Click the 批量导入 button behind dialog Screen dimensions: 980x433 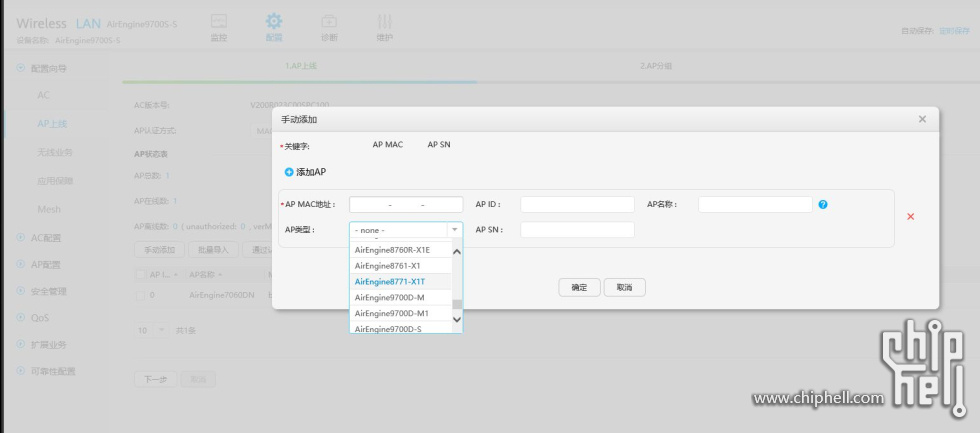click(x=213, y=250)
